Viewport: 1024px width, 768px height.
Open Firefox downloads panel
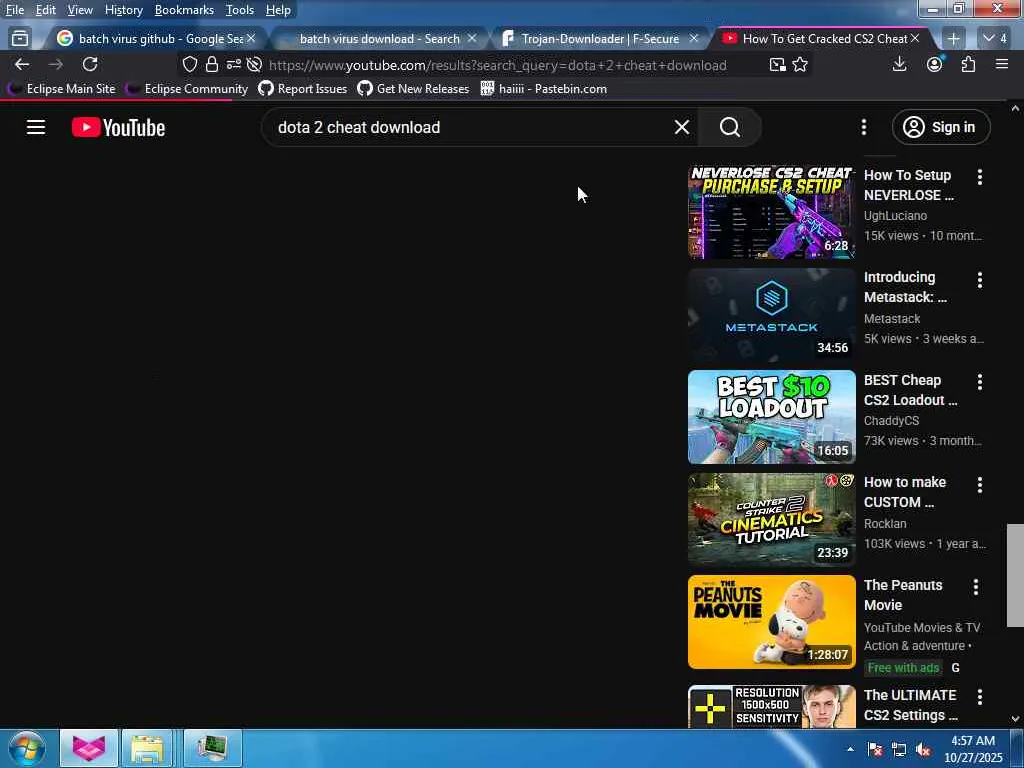(899, 64)
